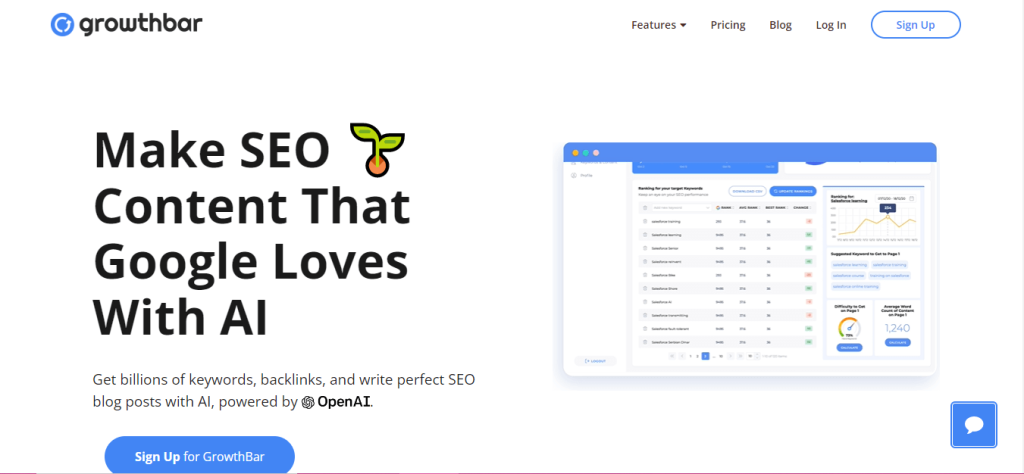Click the caret arrow beside Features

[x=683, y=25]
